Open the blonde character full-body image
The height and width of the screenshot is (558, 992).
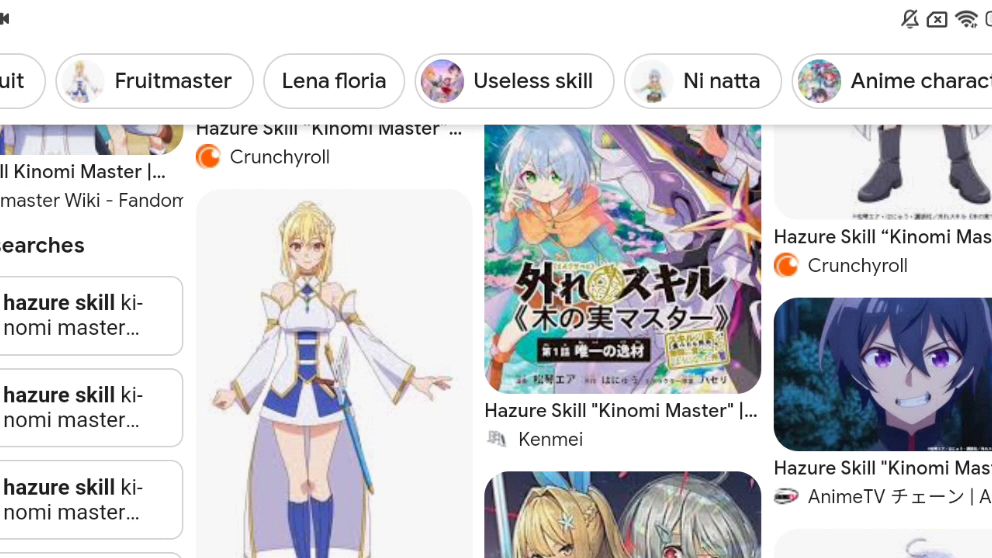(x=334, y=373)
